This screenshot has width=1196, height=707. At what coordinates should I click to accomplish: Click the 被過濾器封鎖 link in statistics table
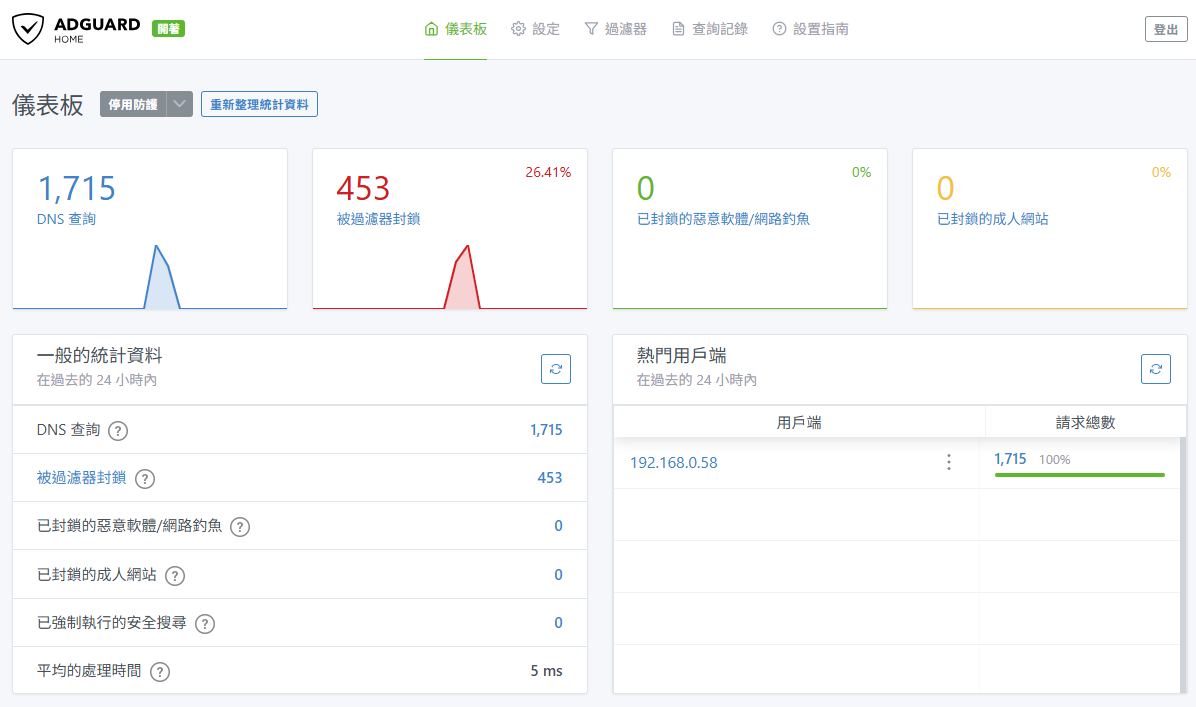81,478
